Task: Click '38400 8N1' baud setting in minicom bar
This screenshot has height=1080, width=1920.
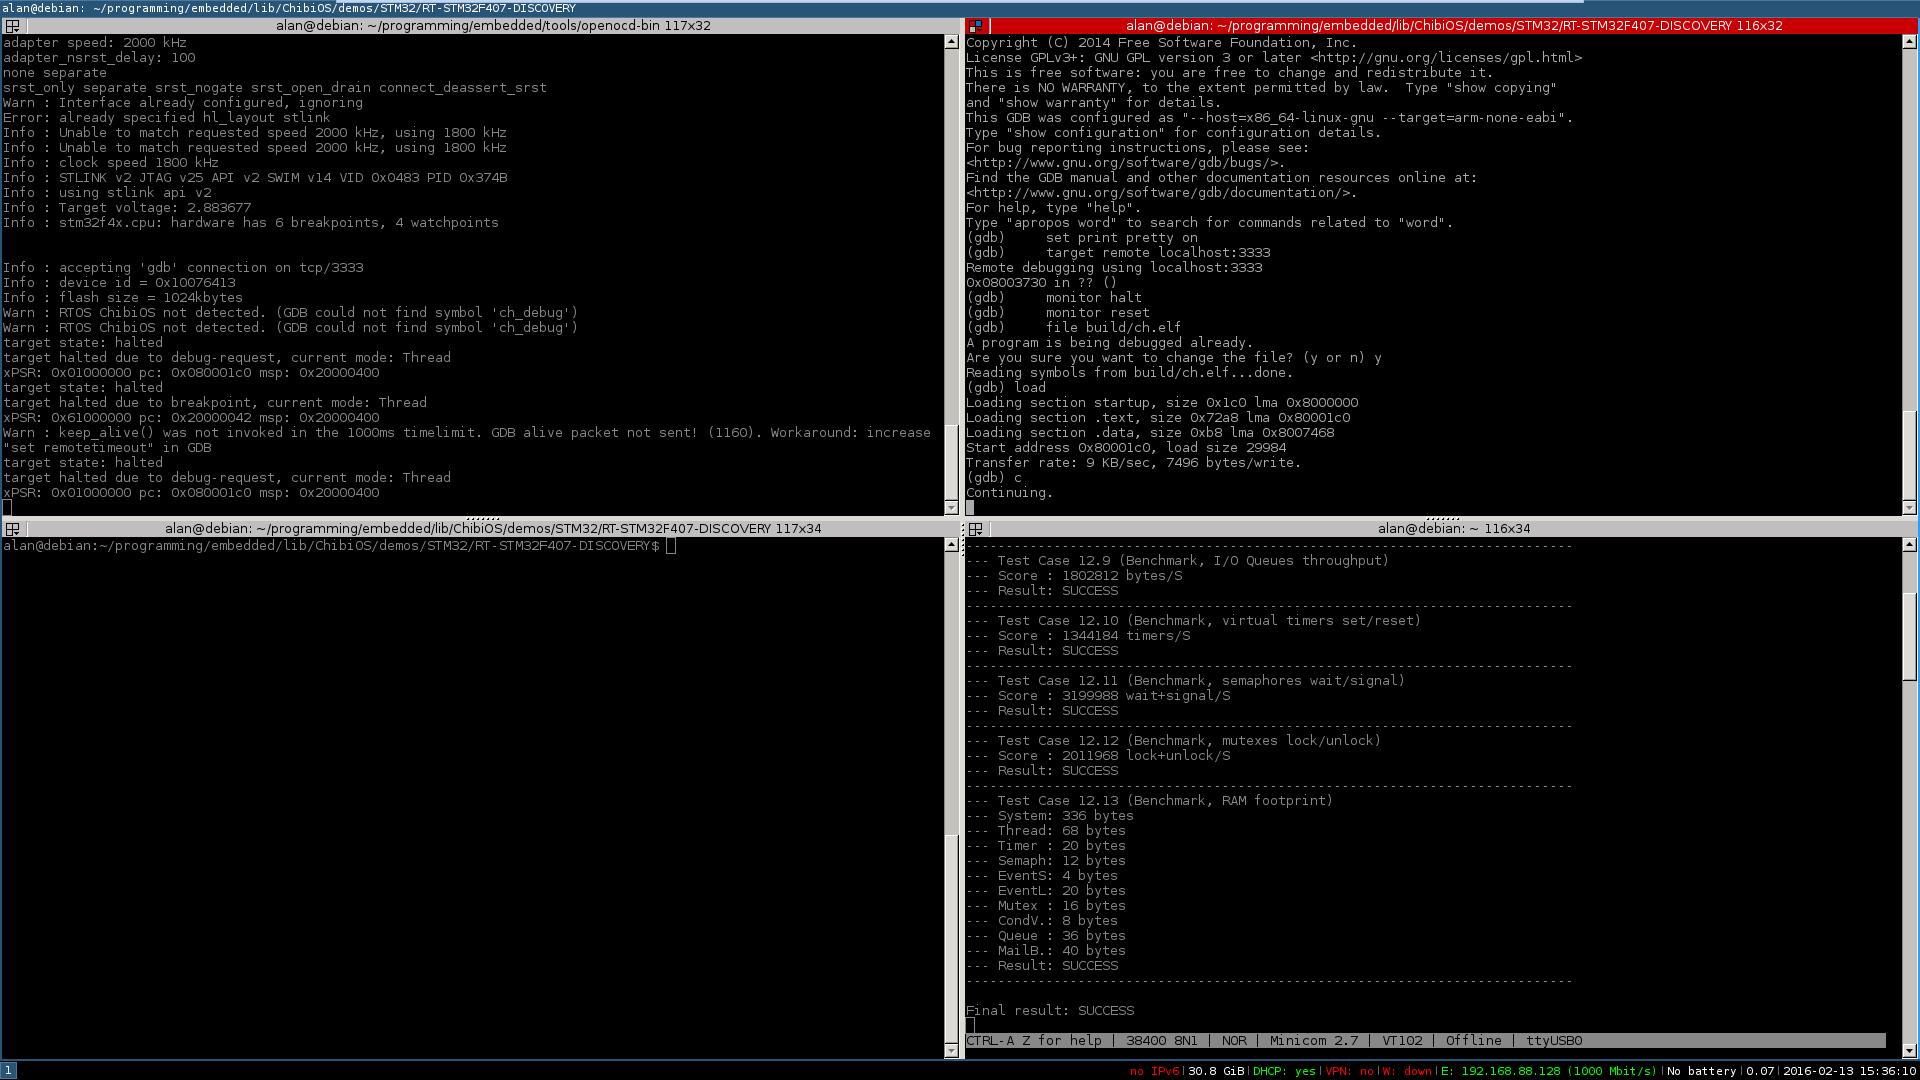Action: point(1161,1041)
